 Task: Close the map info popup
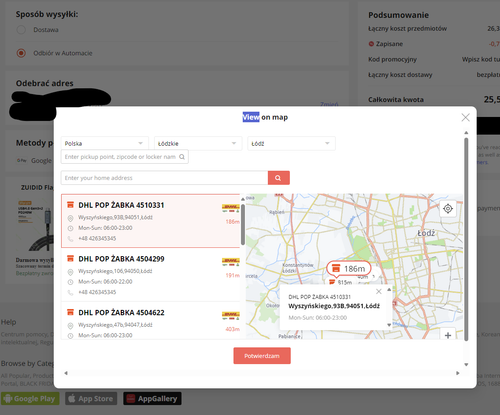[379, 292]
